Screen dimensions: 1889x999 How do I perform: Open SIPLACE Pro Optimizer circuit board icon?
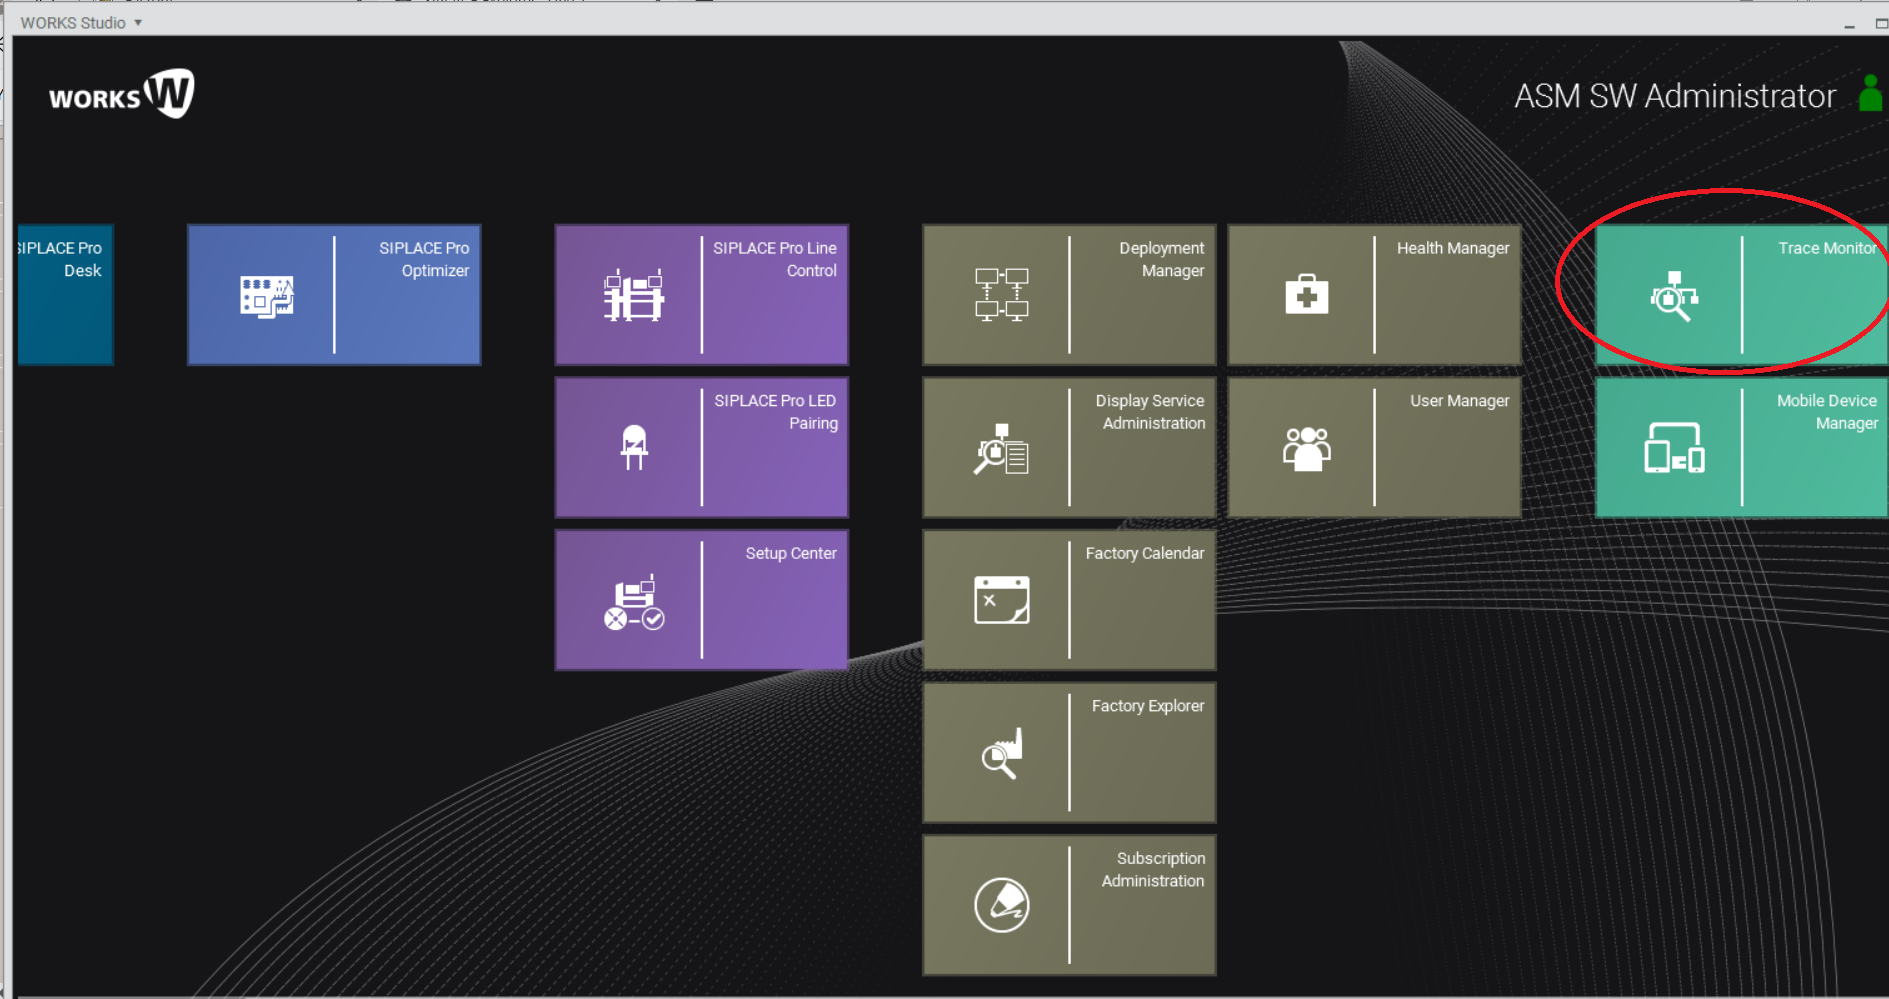pos(267,296)
